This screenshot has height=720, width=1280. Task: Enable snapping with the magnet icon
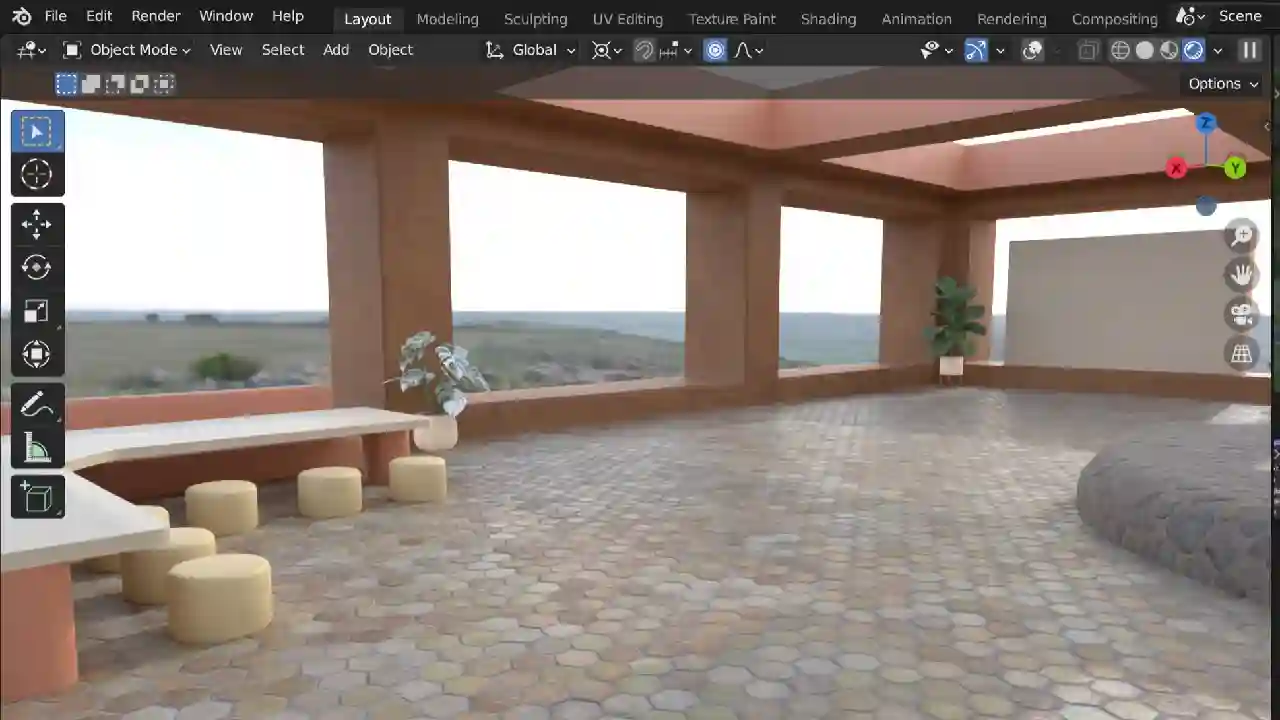pos(644,50)
